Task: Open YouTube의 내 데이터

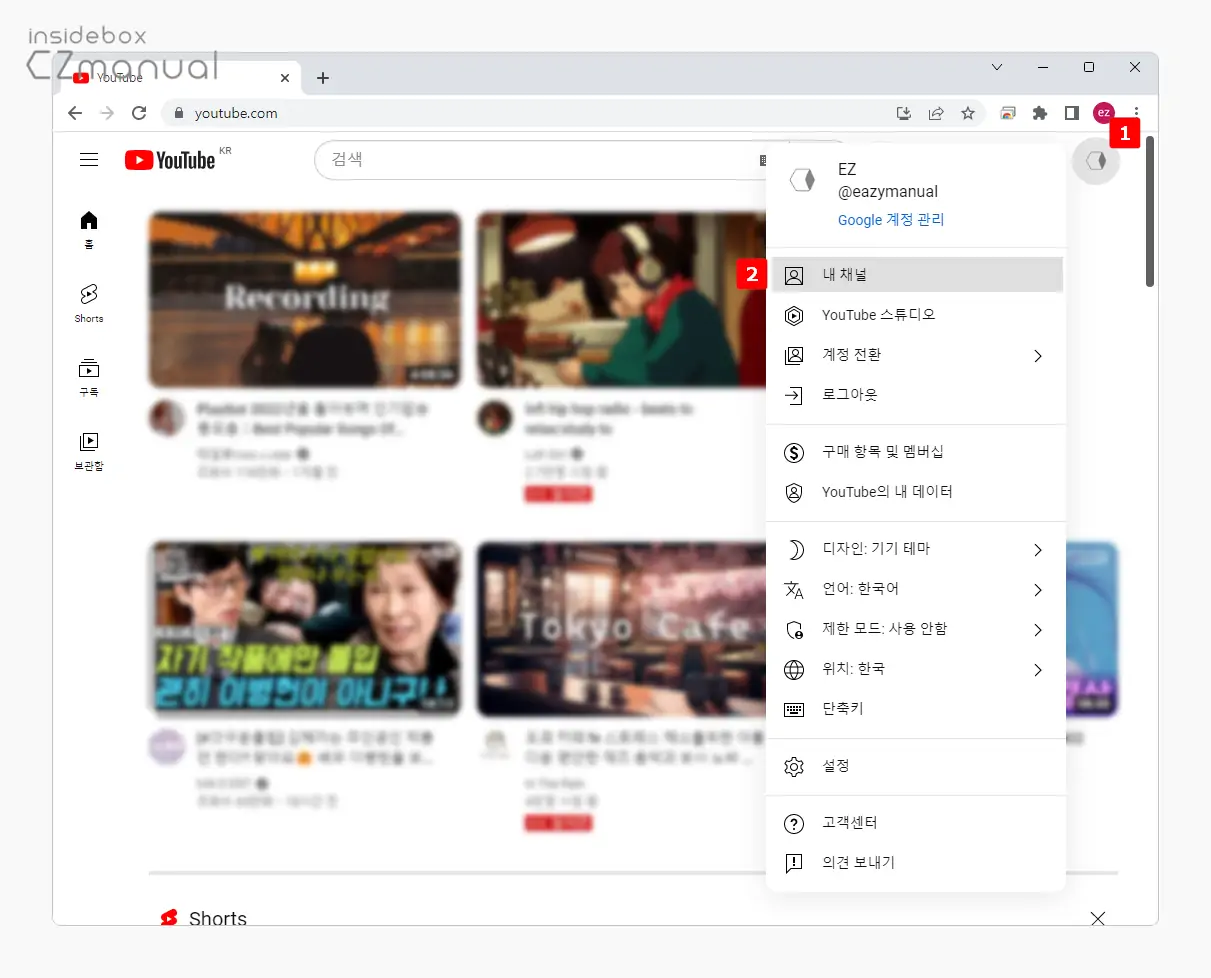Action: 917,492
